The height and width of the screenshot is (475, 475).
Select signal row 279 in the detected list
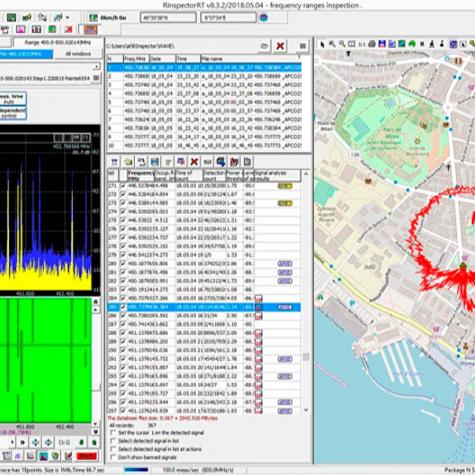pos(204,255)
